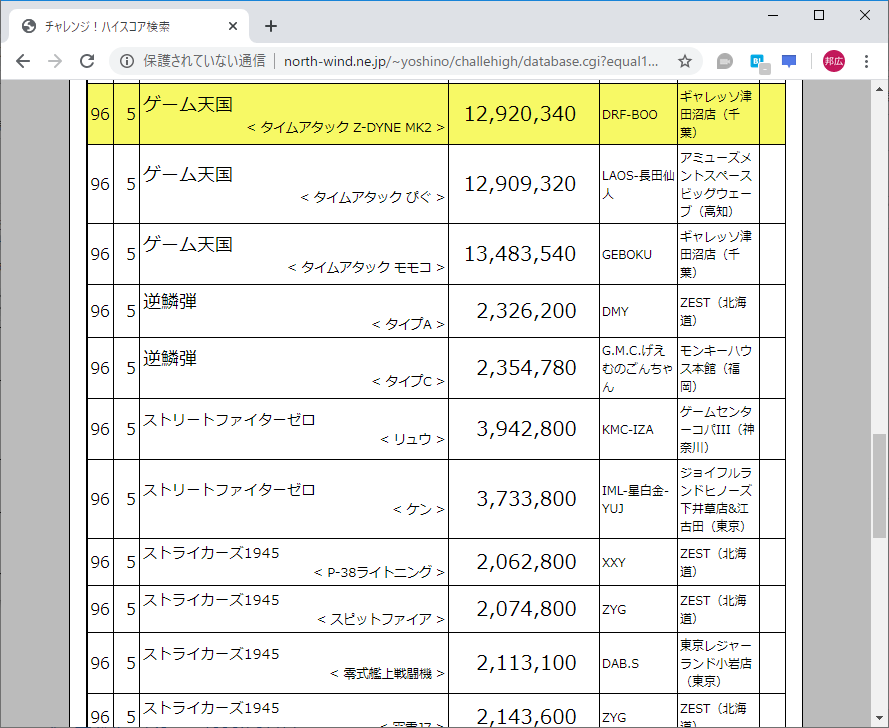Click location ゲームセンターコパIII（神奈川）
This screenshot has width=889, height=728.
pos(717,429)
